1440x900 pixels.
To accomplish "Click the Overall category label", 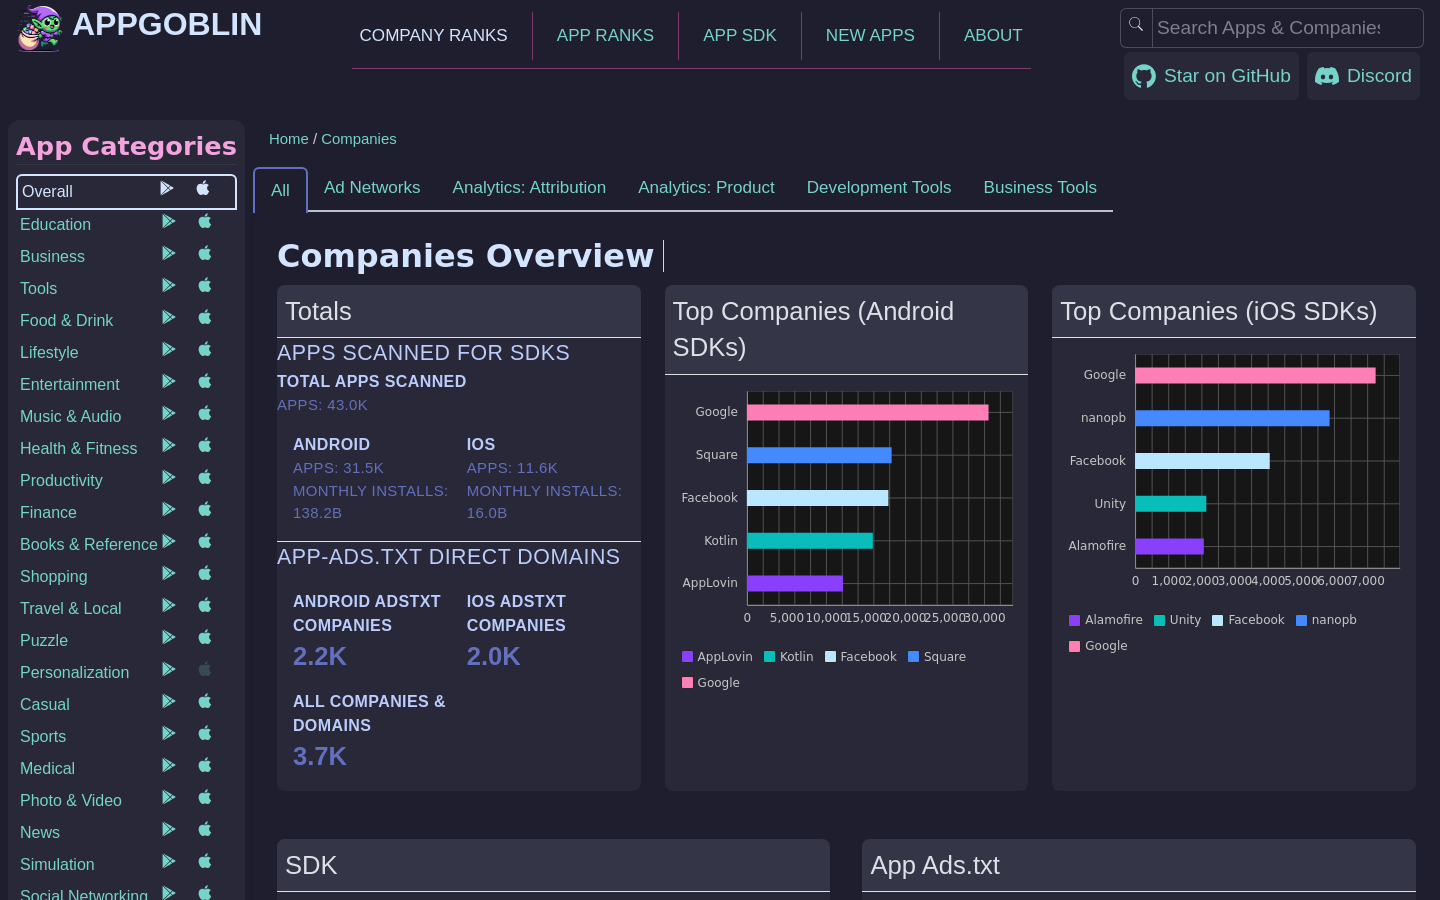I will click(47, 191).
